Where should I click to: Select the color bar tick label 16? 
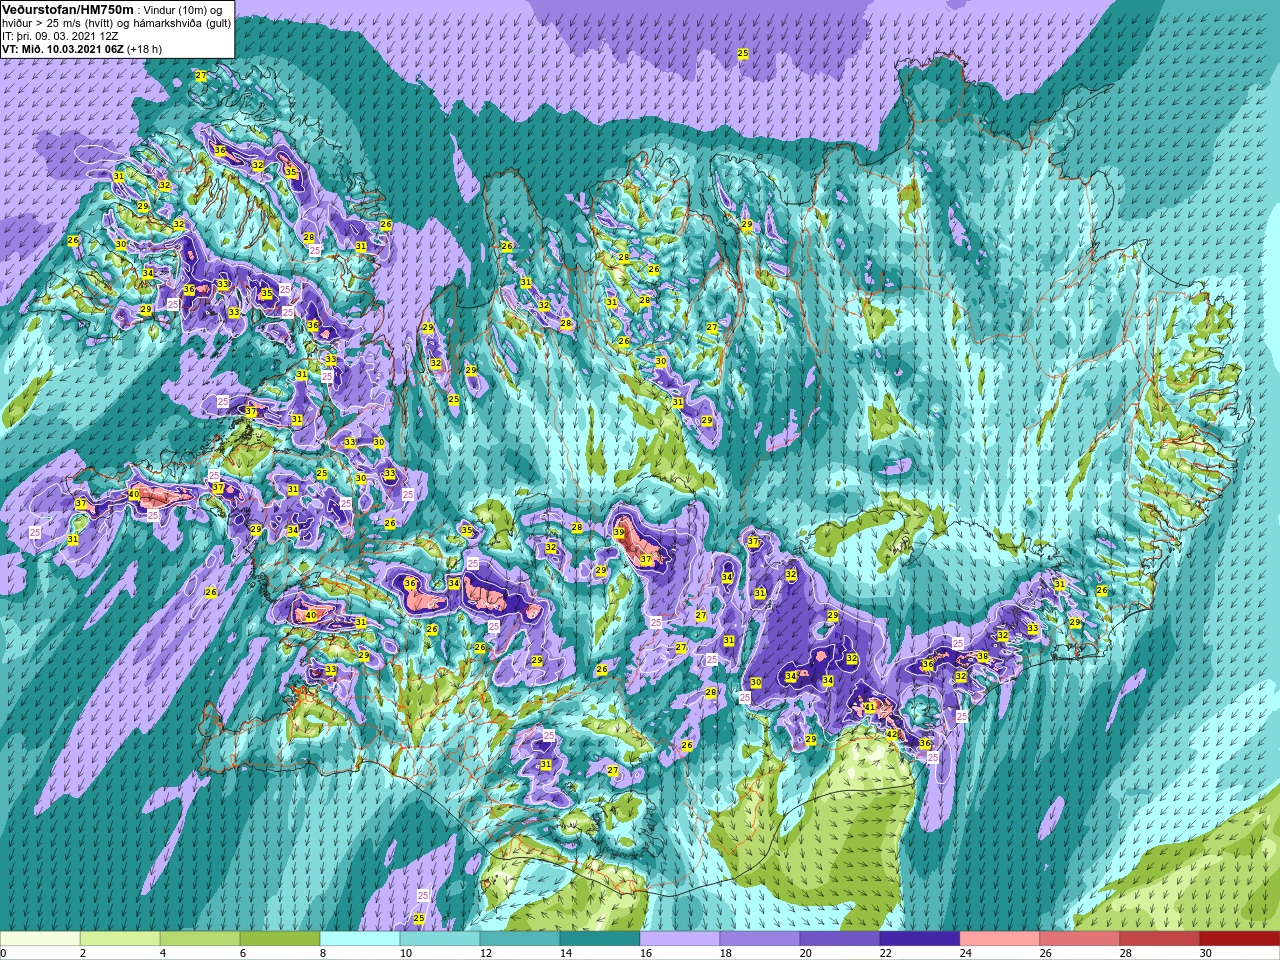(x=646, y=953)
